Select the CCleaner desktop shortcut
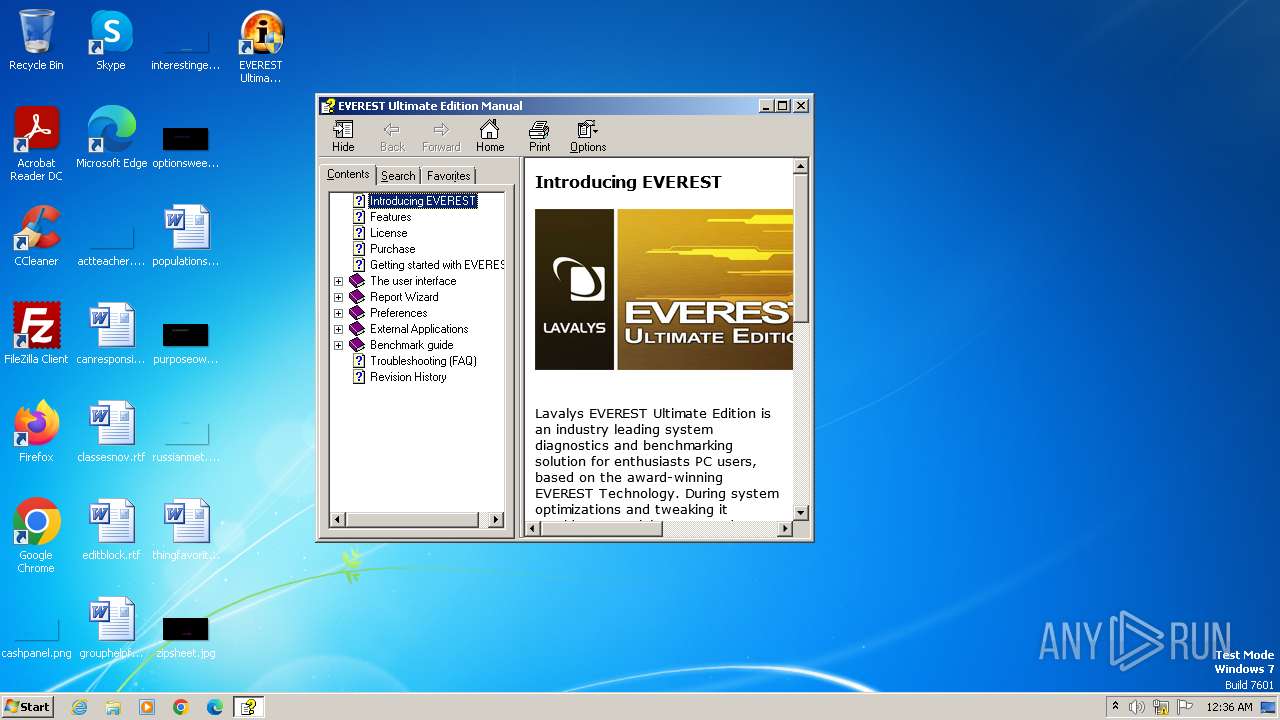Viewport: 1280px width, 720px height. (36, 237)
